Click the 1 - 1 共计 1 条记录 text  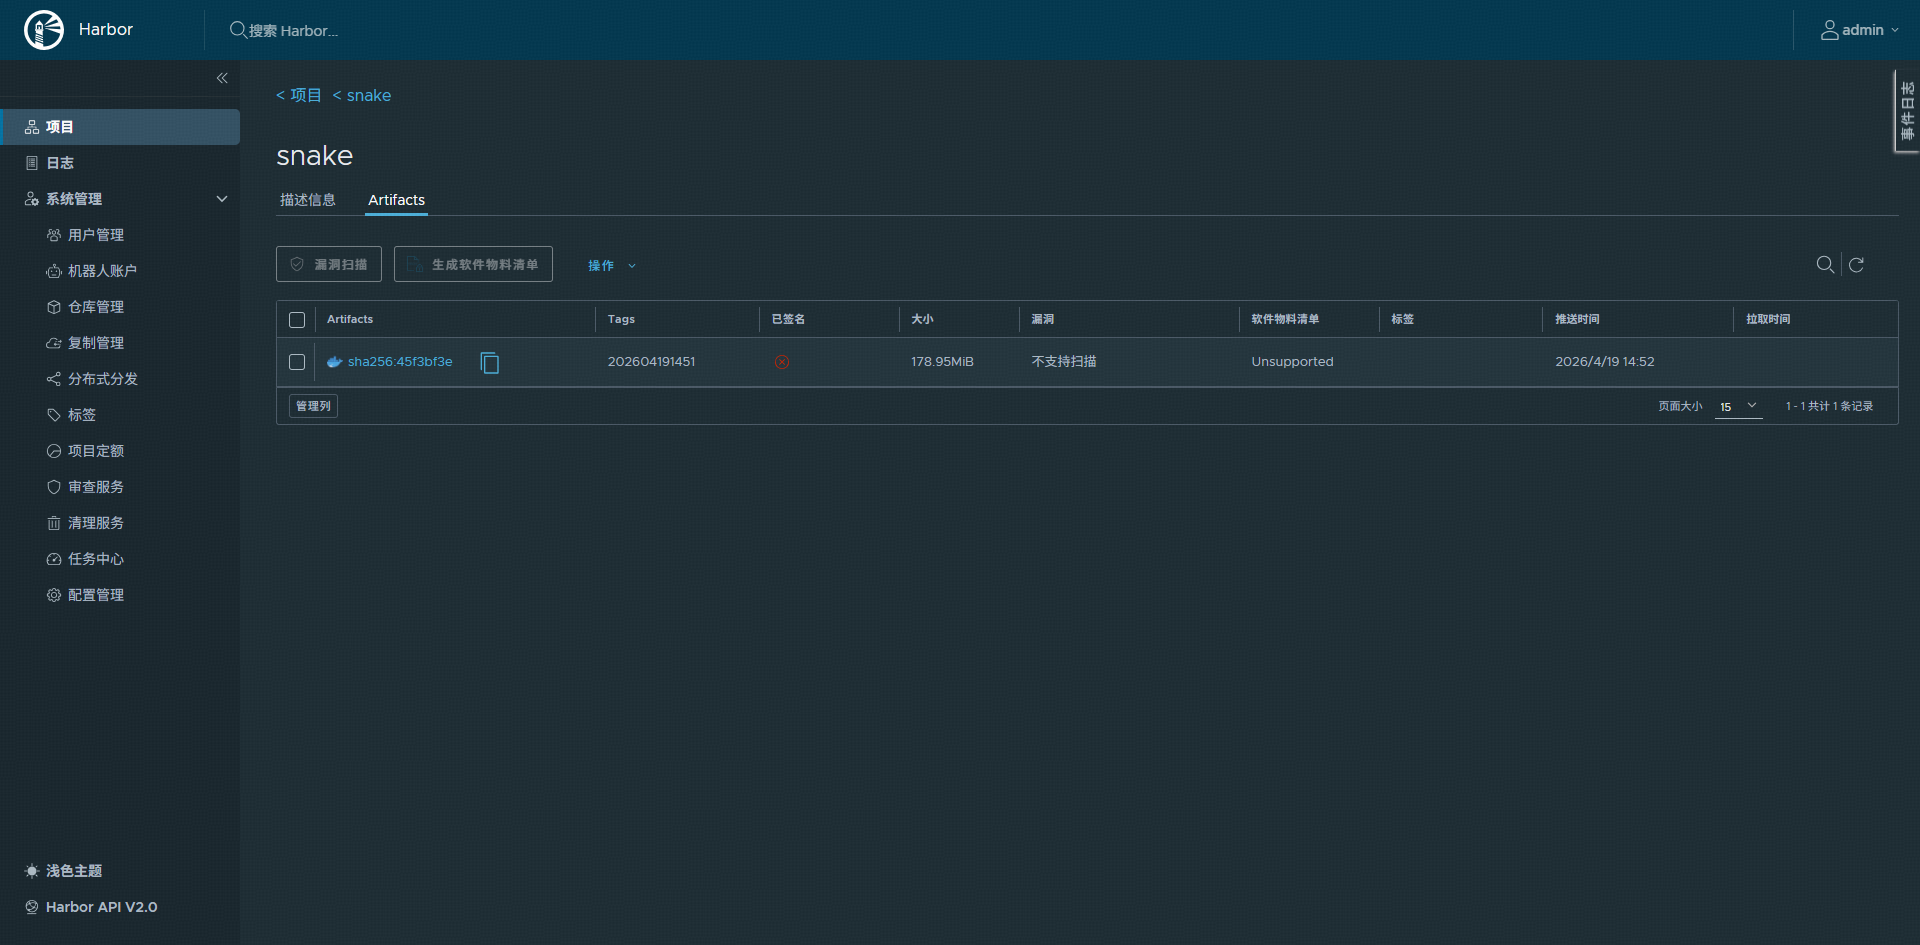(x=1829, y=406)
